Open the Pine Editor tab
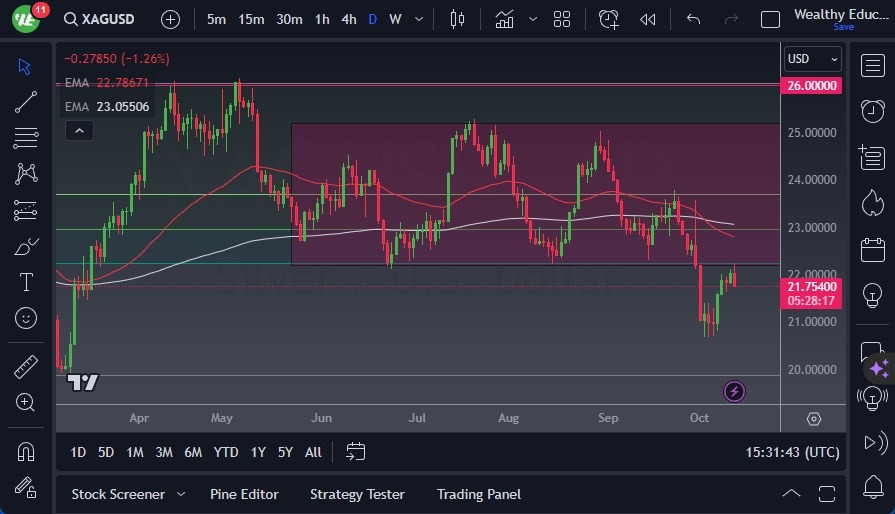This screenshot has height=514, width=895. pos(244,494)
